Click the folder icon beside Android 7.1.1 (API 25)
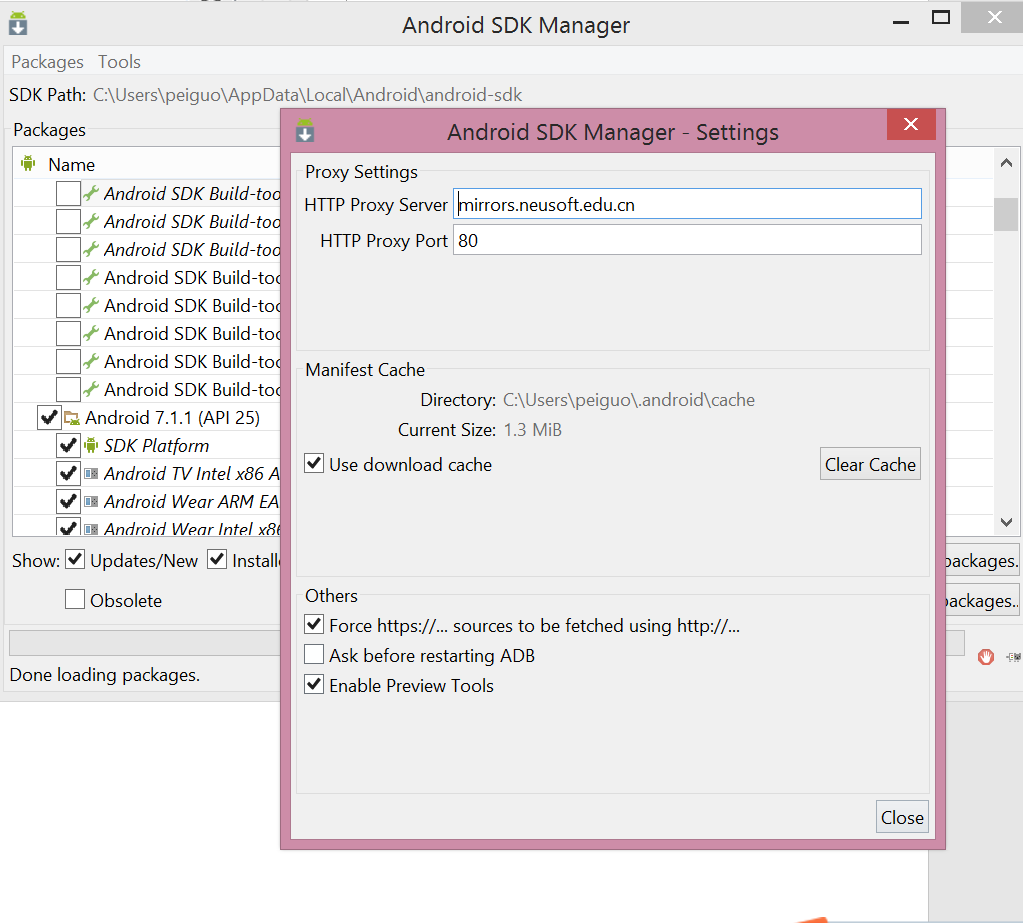Viewport: 1023px width, 923px height. pos(72,417)
